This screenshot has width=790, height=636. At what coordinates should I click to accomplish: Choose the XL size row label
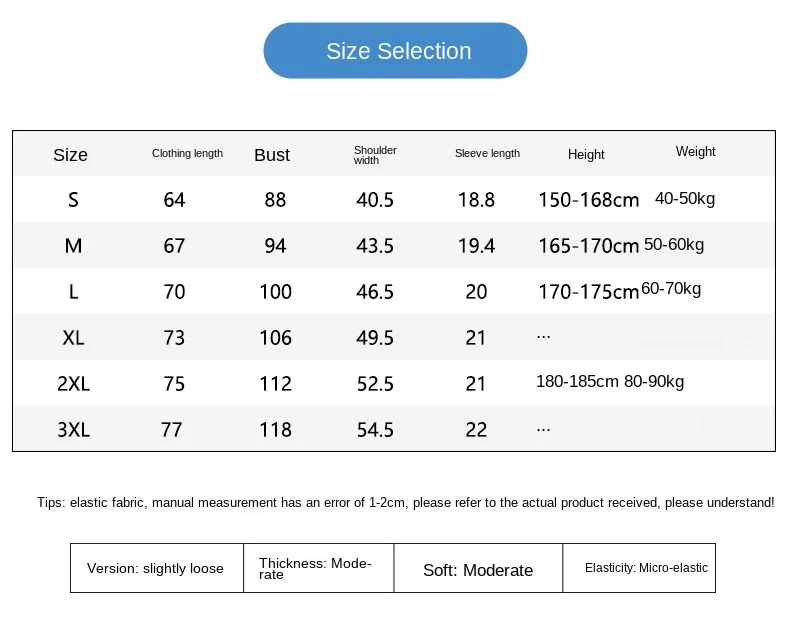point(73,338)
